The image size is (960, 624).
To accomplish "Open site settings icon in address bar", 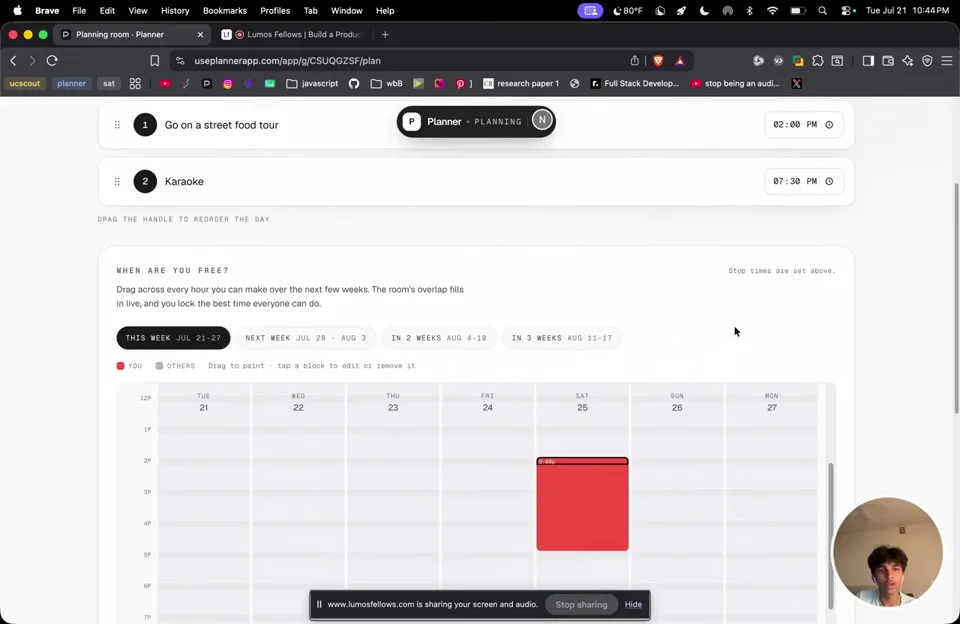I will (180, 61).
